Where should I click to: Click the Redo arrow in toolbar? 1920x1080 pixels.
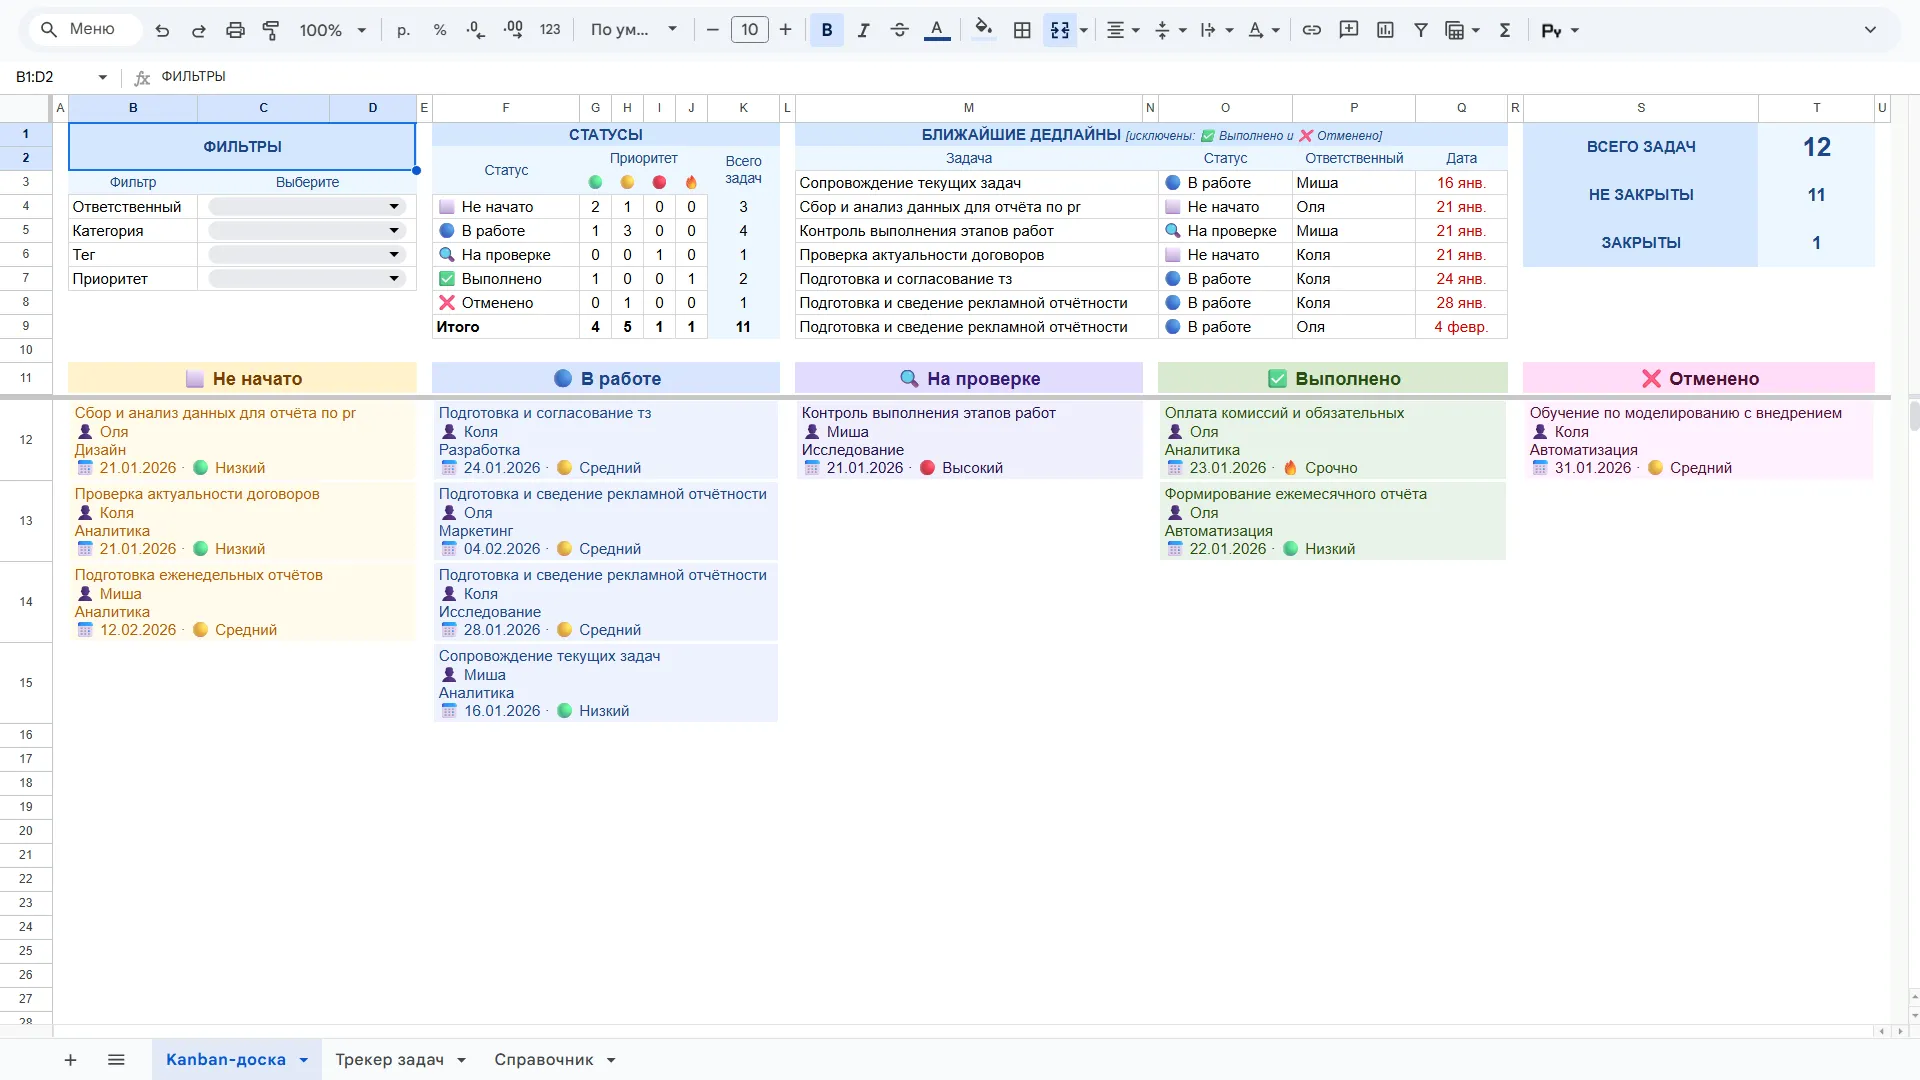(x=198, y=30)
